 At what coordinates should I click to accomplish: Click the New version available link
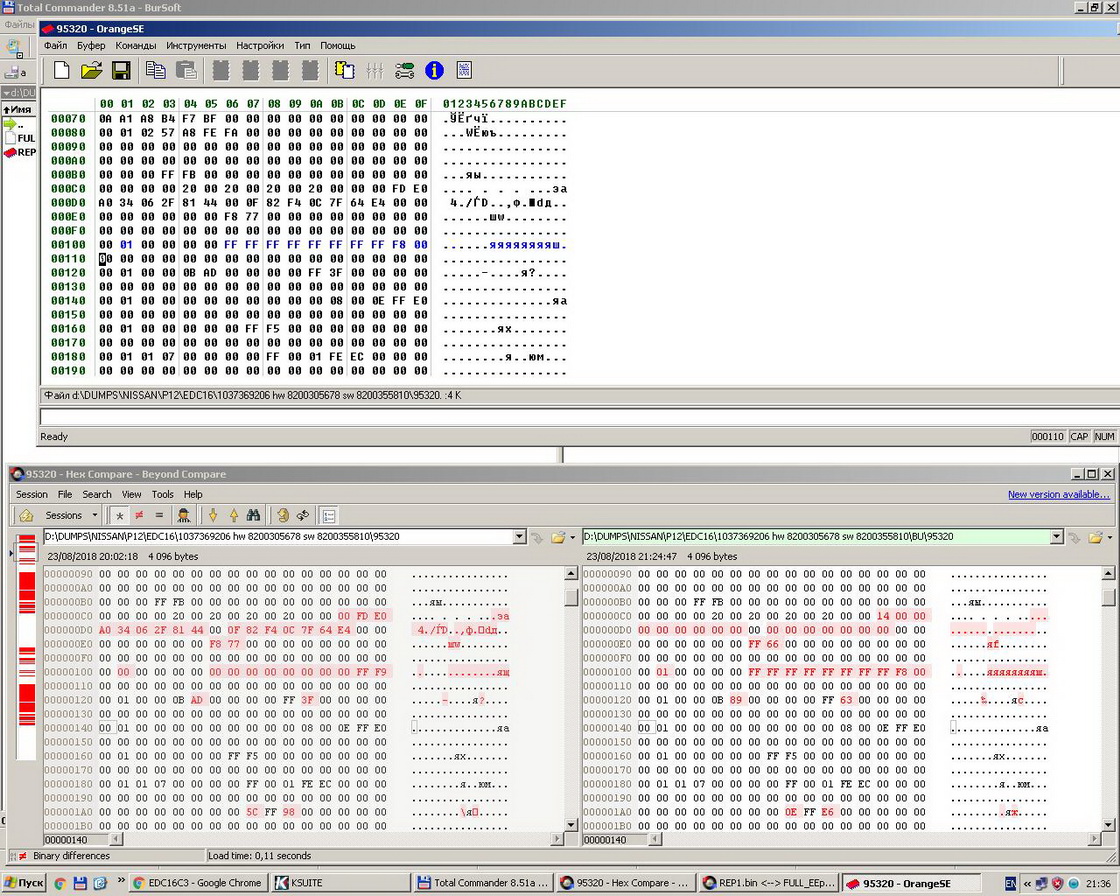[x=1058, y=494]
